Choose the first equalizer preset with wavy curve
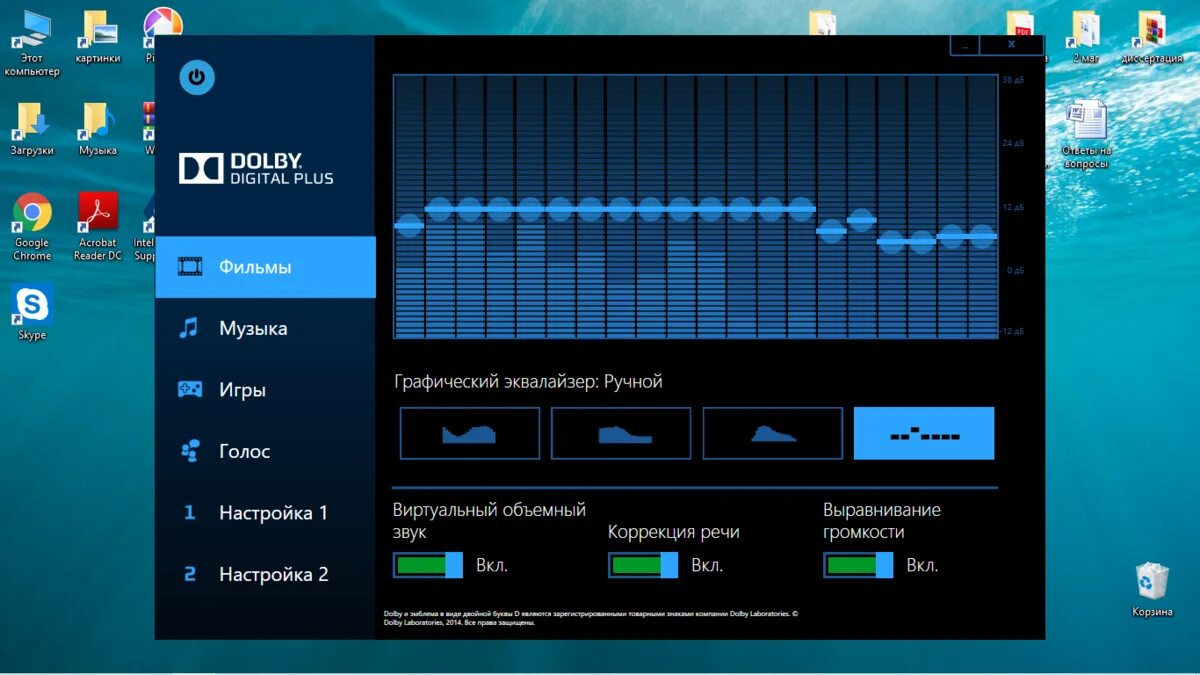This screenshot has height=675, width=1200. [x=470, y=433]
